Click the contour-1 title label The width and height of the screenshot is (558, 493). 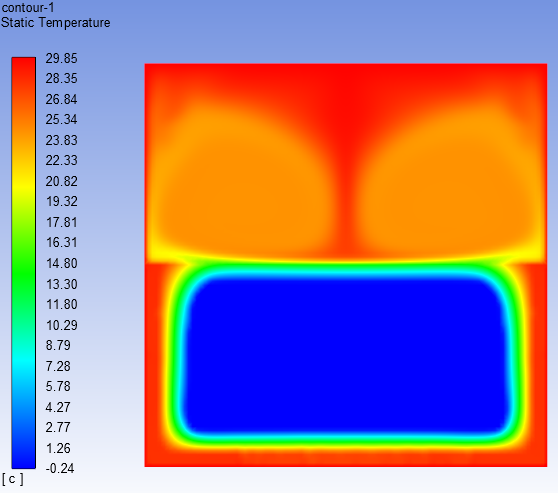[28, 7]
